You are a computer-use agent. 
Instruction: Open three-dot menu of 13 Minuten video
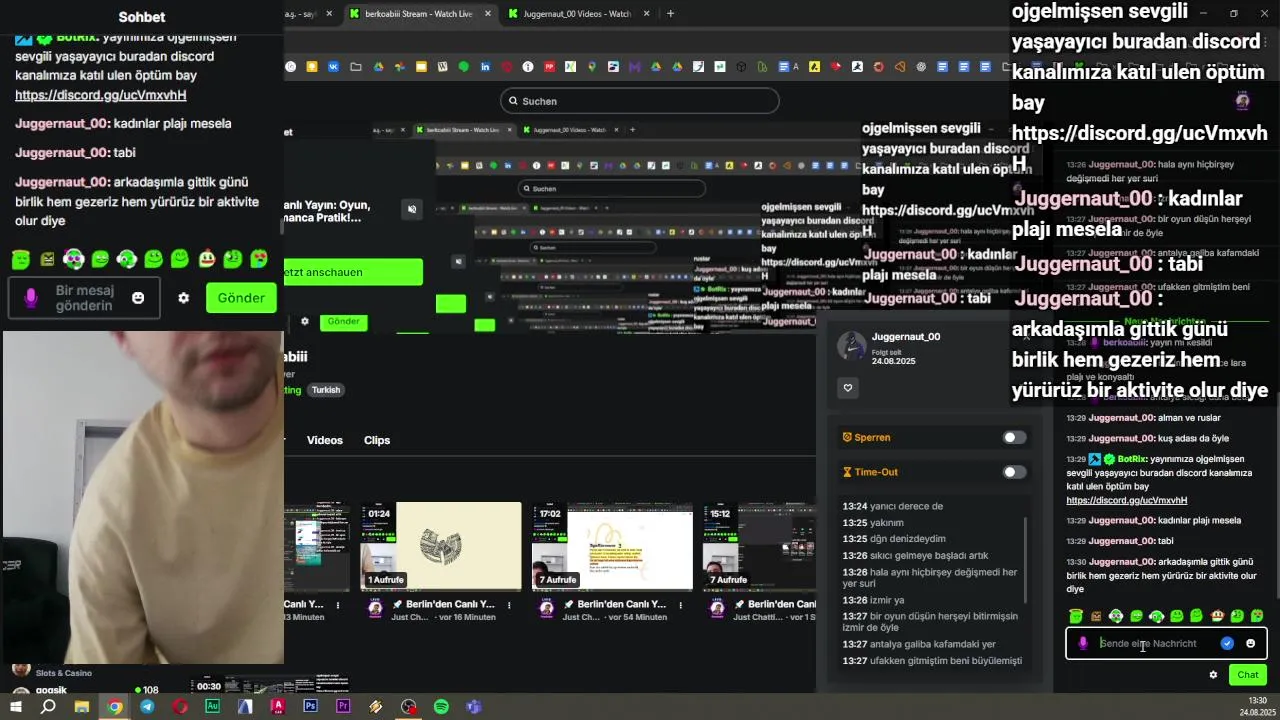pos(338,605)
